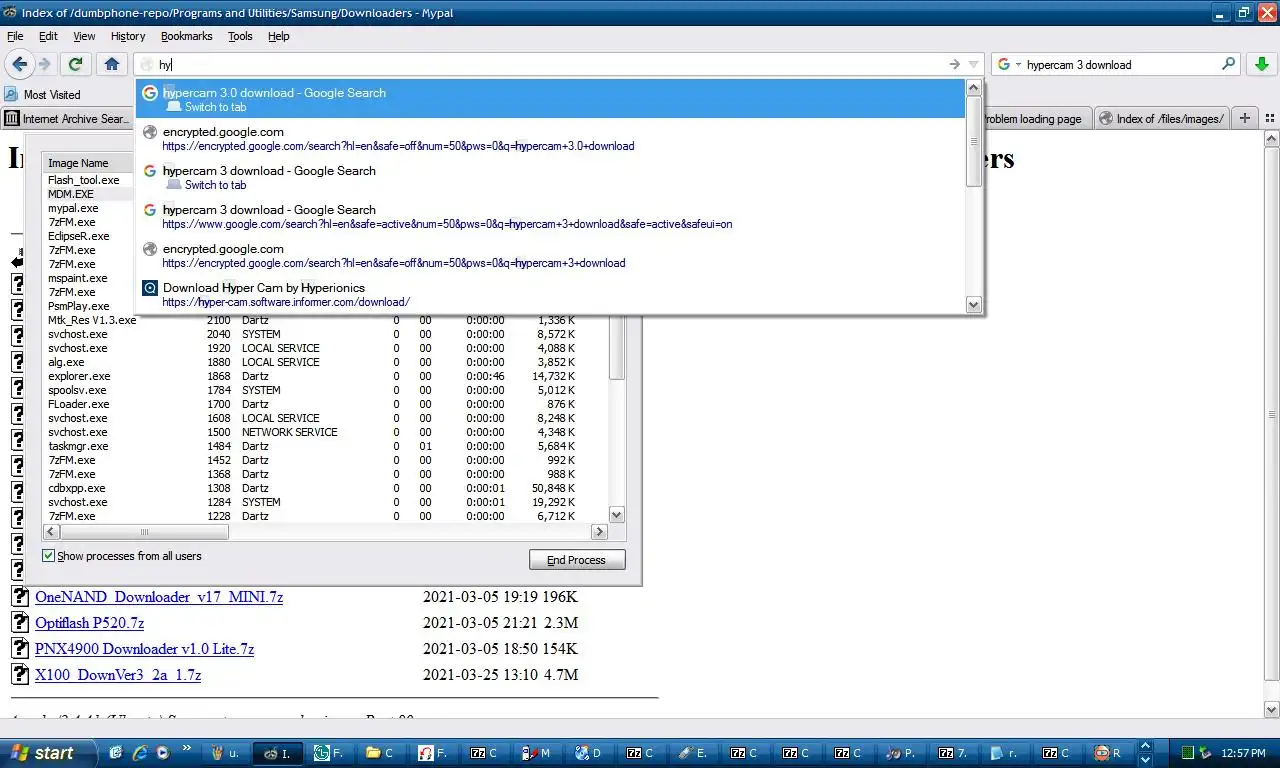1280x768 pixels.
Task: Launch Internet Explorer from Quick Launch
Action: click(x=140, y=753)
